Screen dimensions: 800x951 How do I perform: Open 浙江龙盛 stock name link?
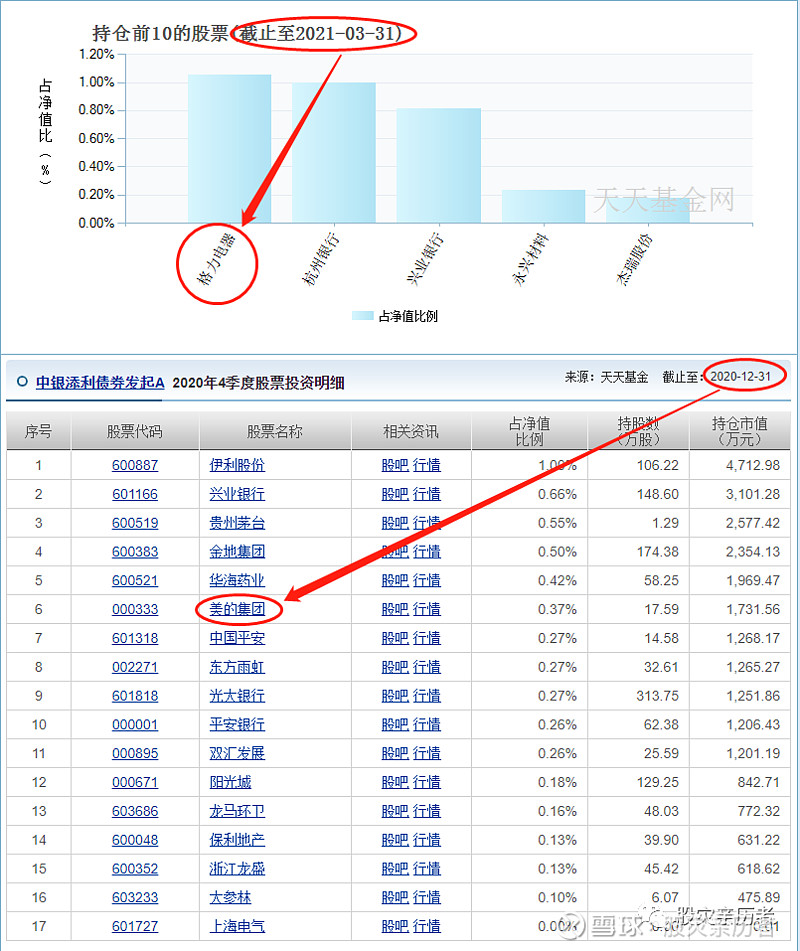(x=237, y=869)
